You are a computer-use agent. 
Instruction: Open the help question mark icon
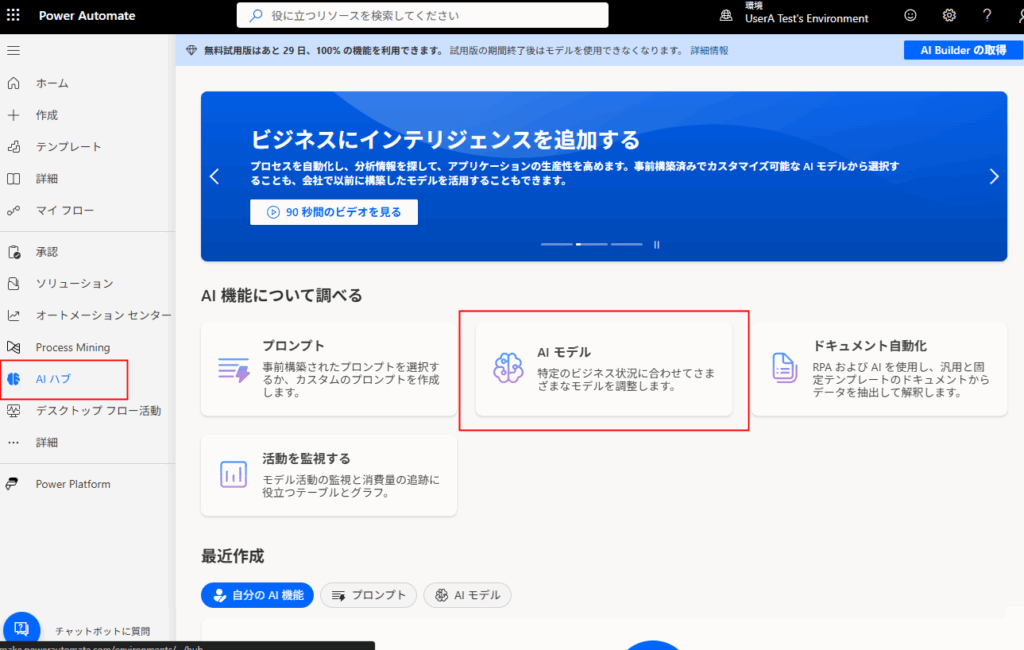tap(987, 15)
